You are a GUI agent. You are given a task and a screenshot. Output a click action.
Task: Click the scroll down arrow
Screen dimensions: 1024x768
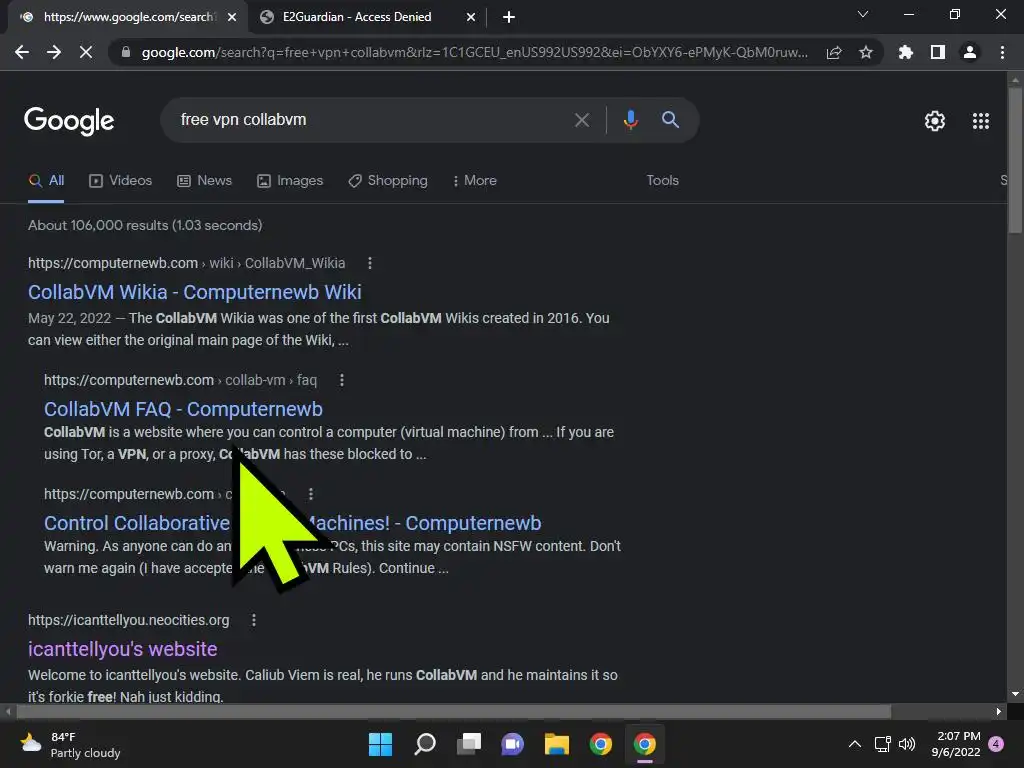1015,694
